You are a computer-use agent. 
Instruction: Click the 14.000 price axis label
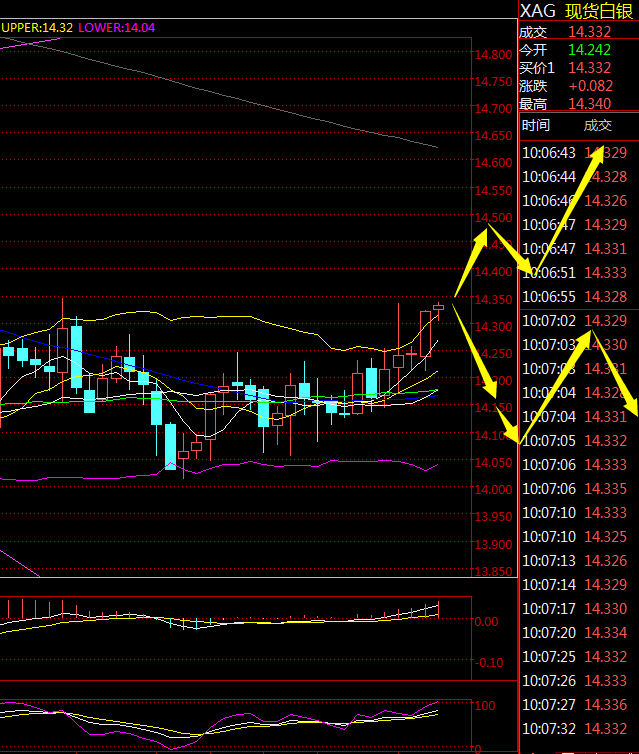pos(493,490)
